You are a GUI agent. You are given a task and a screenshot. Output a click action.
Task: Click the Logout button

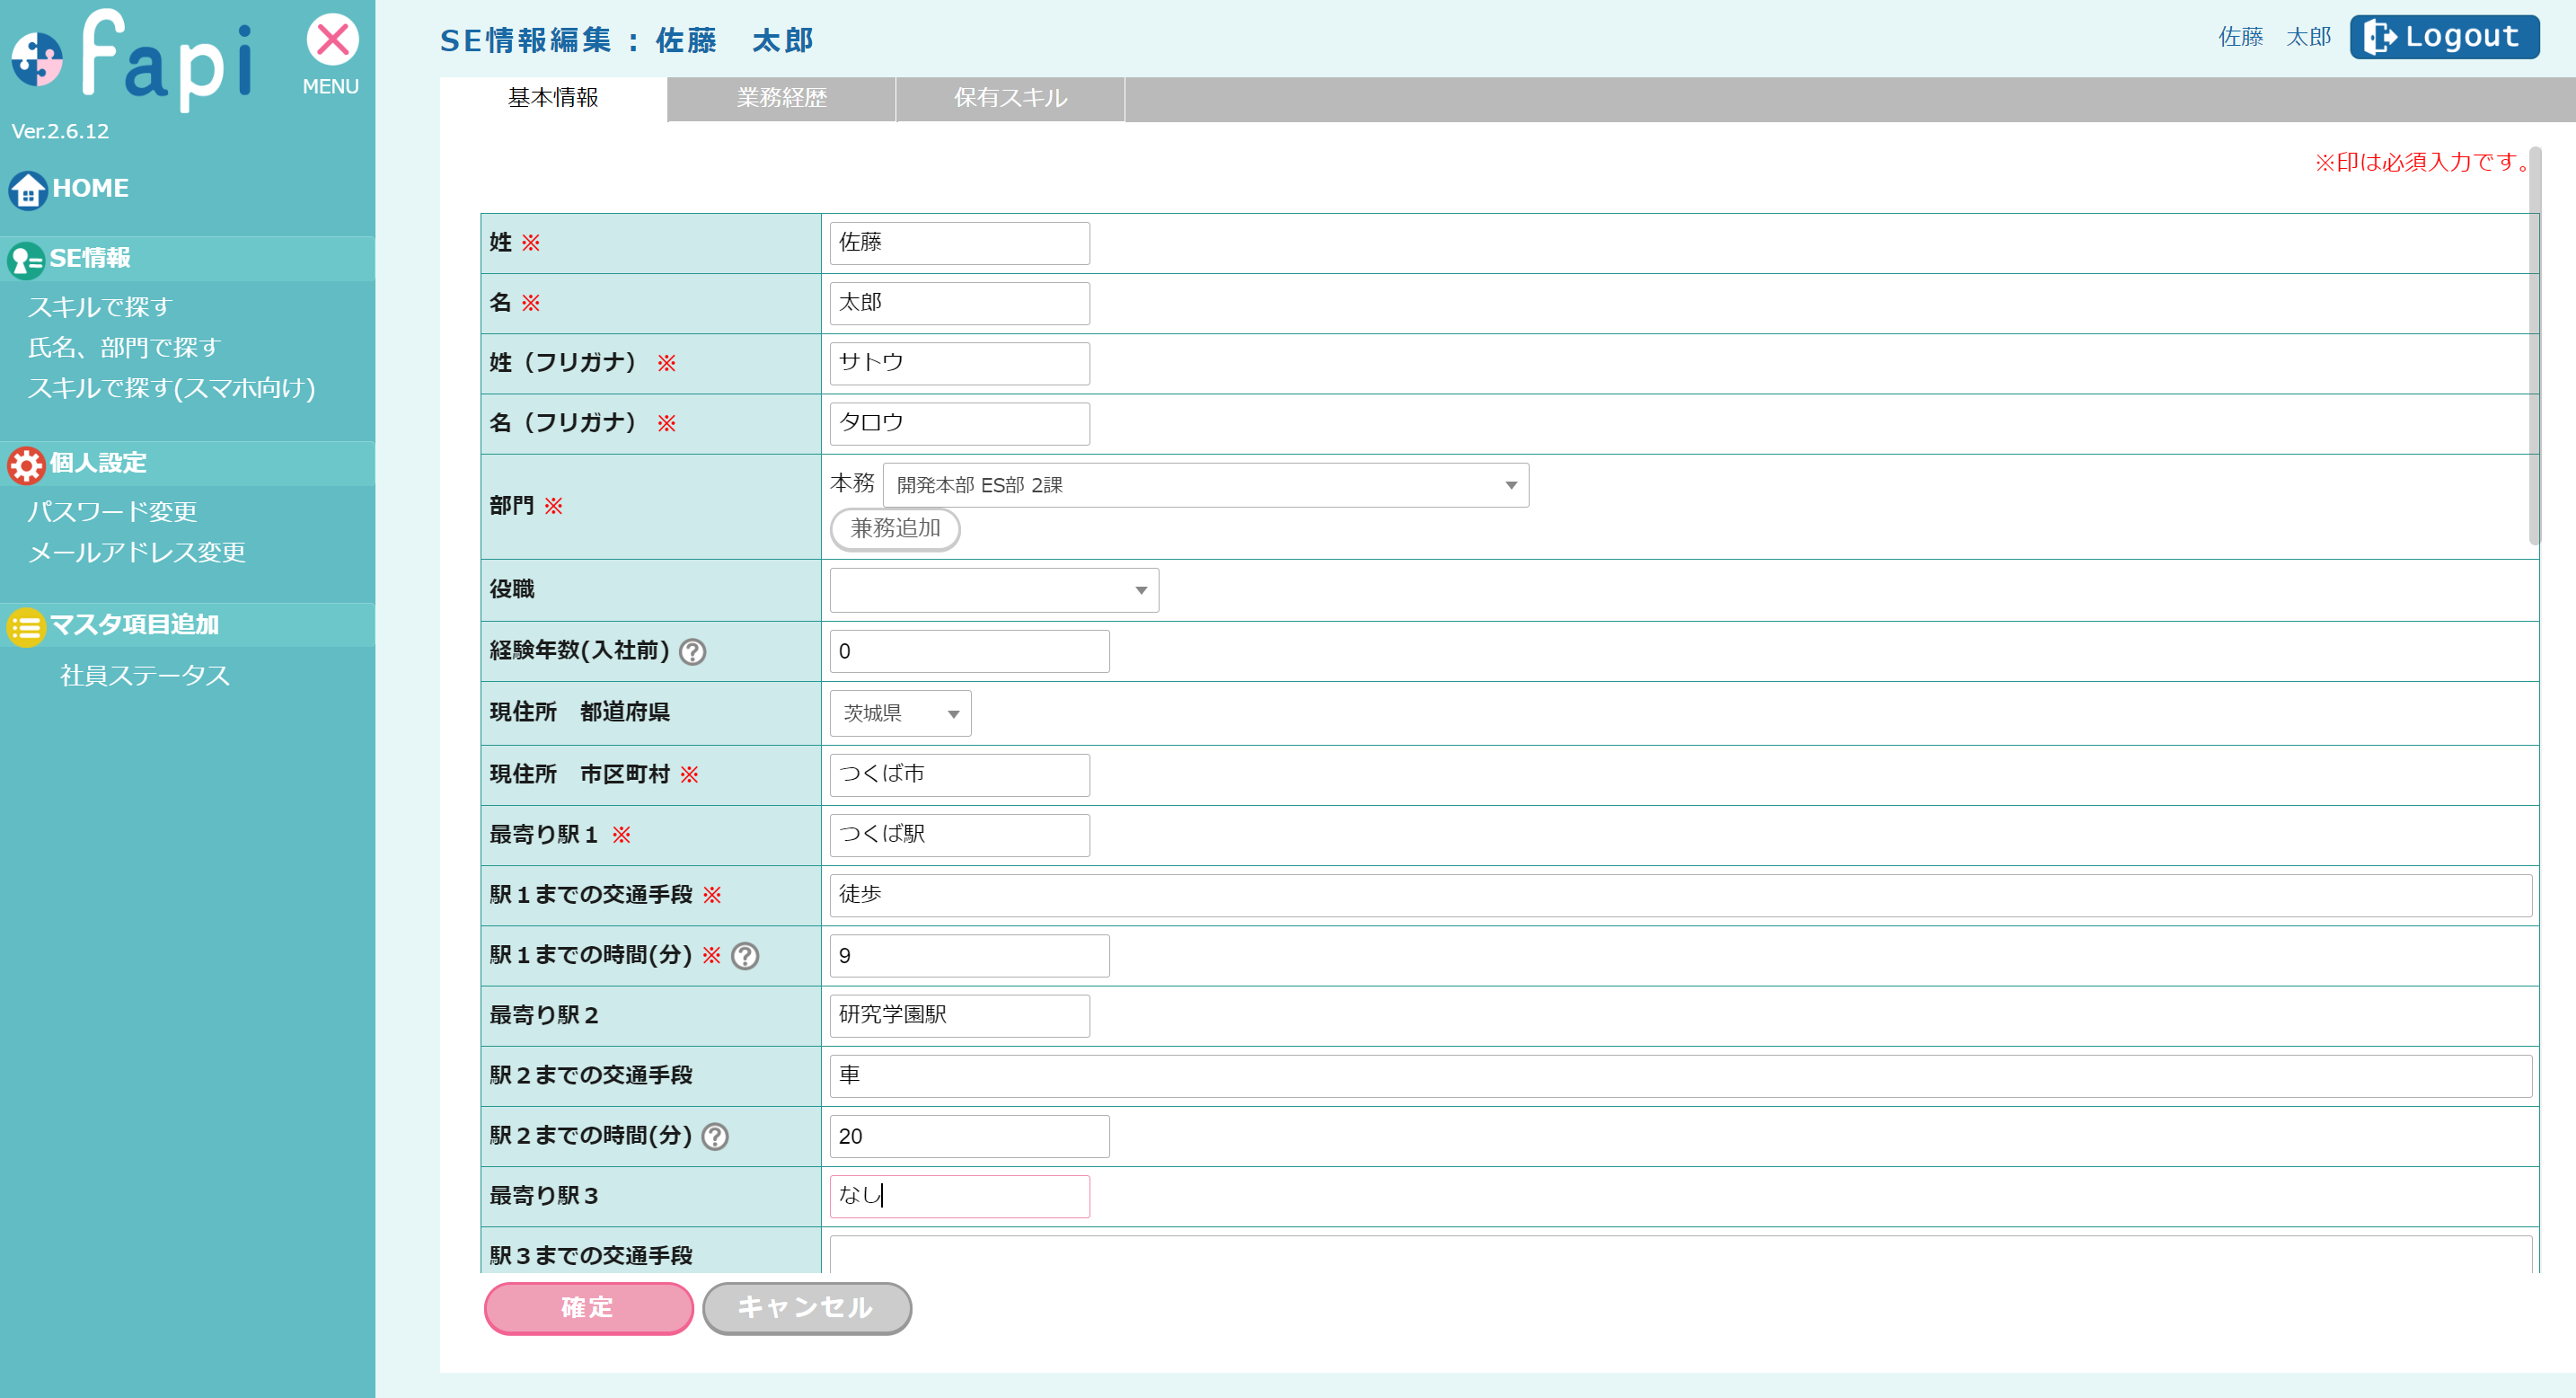point(2443,37)
